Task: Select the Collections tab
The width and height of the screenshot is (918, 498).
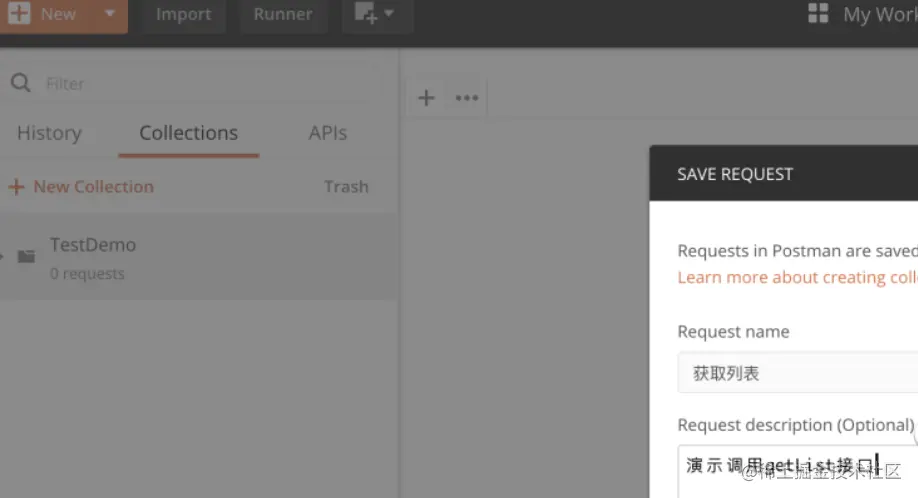Action: click(189, 133)
